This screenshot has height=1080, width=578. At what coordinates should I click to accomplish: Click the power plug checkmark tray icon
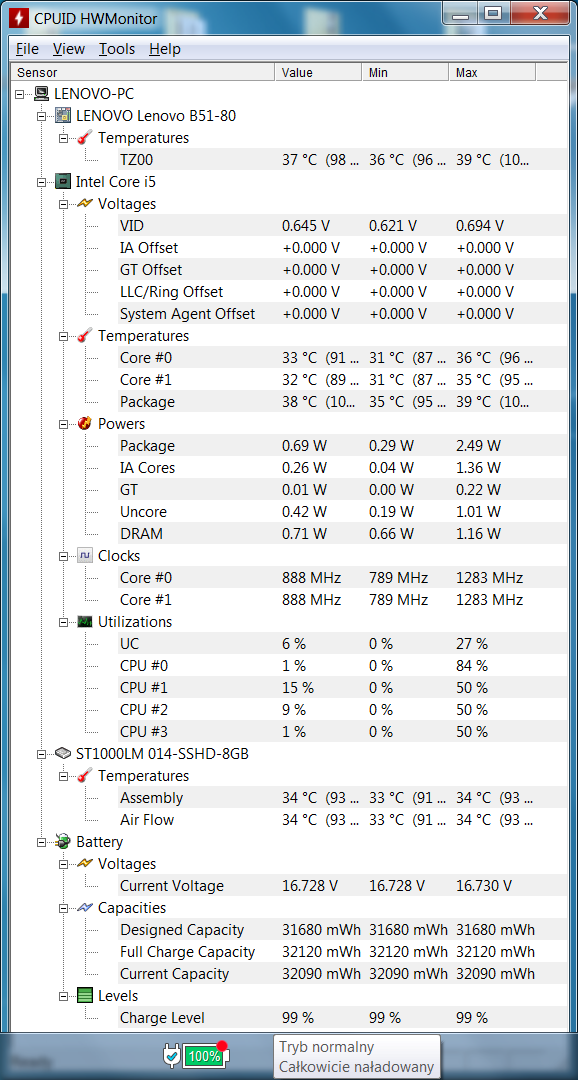[x=172, y=1055]
